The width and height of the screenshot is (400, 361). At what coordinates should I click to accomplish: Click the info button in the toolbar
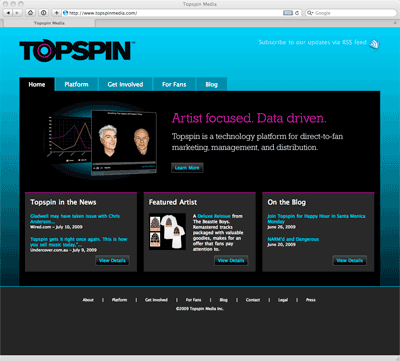click(x=43, y=13)
